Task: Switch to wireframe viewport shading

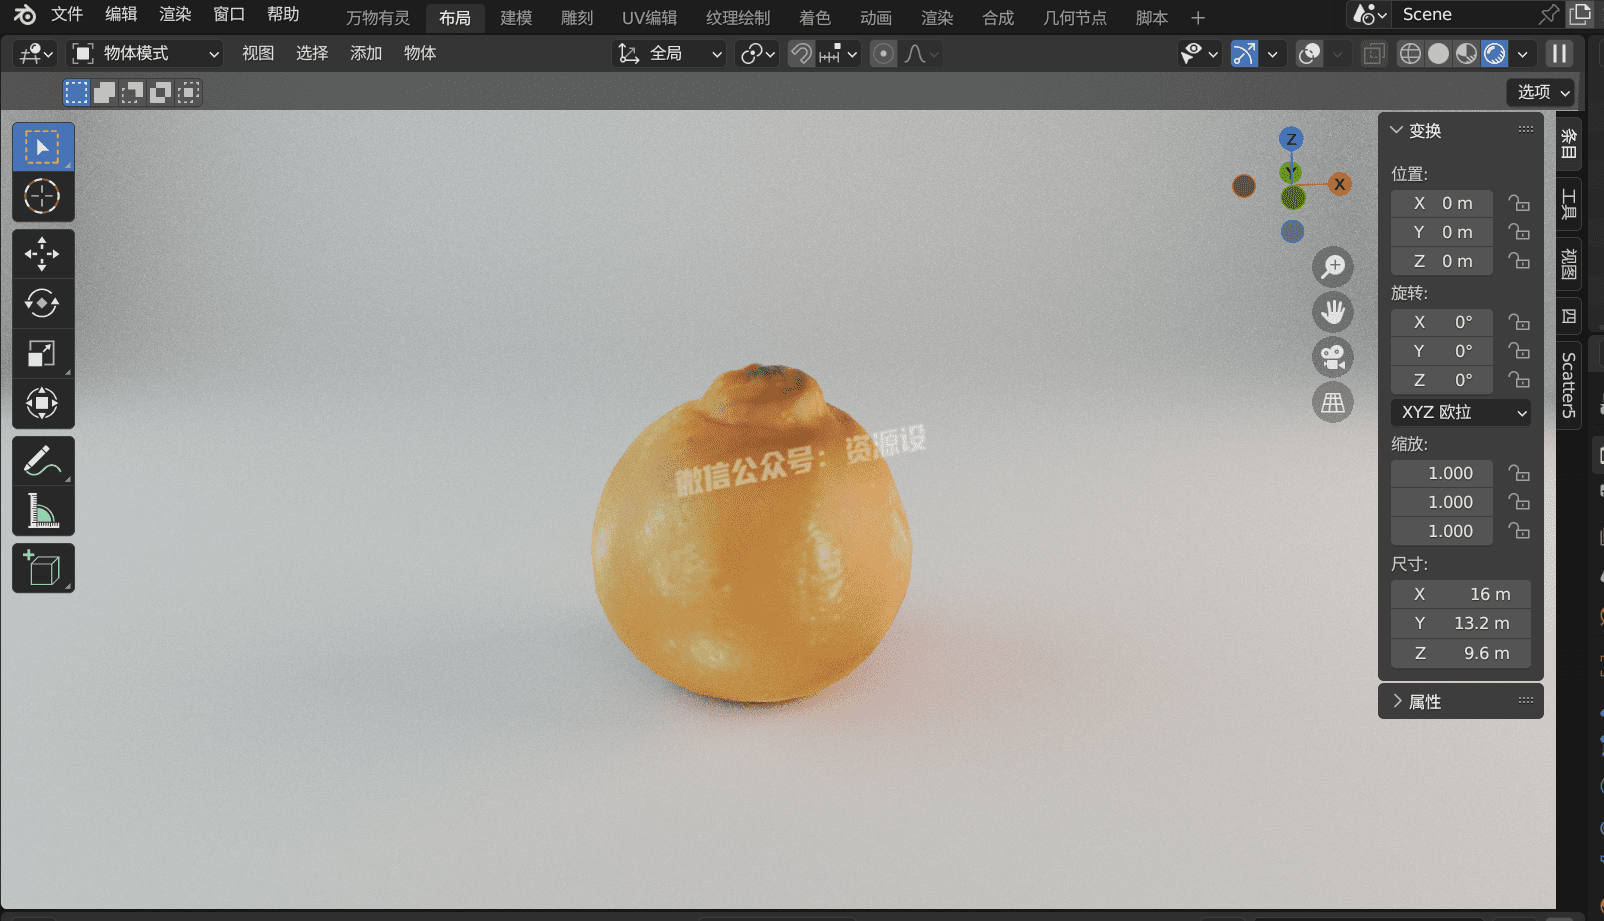Action: (1410, 54)
